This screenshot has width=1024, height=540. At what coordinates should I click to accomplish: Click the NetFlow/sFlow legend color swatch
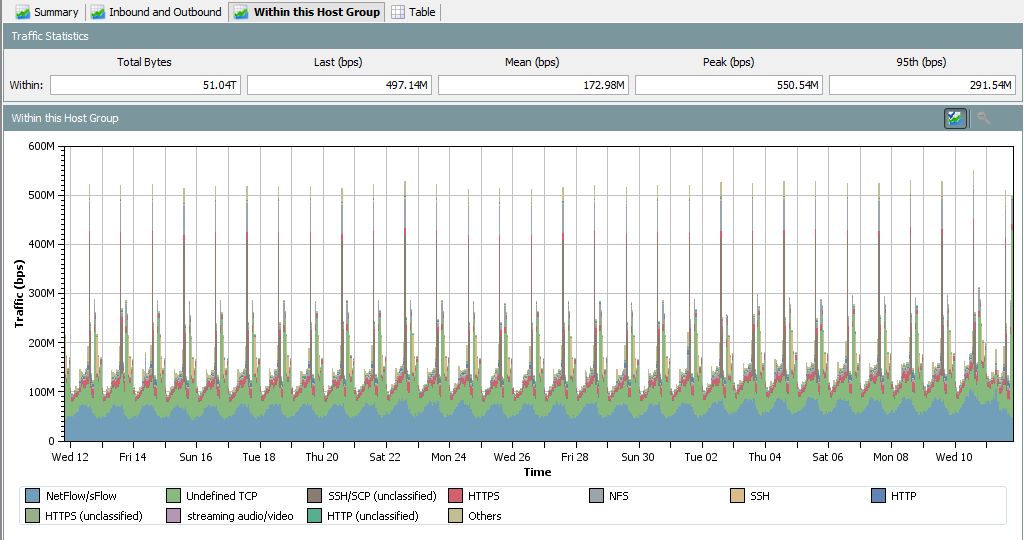click(x=32, y=496)
